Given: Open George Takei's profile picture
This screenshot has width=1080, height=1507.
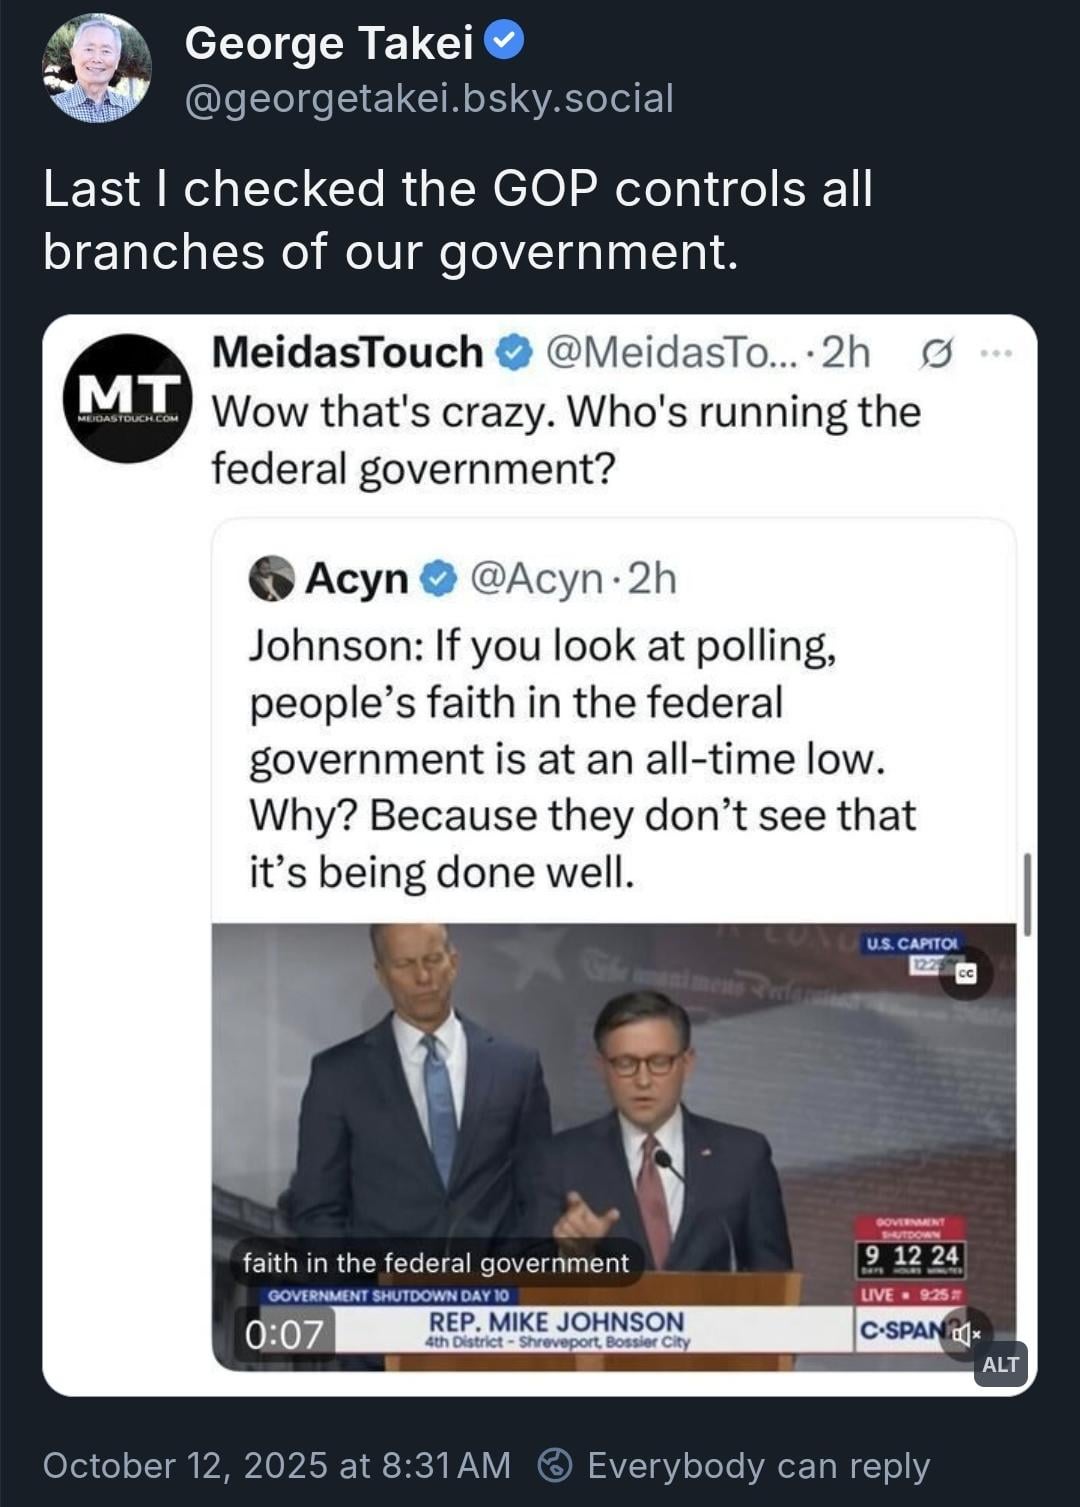Looking at the screenshot, I should (97, 68).
